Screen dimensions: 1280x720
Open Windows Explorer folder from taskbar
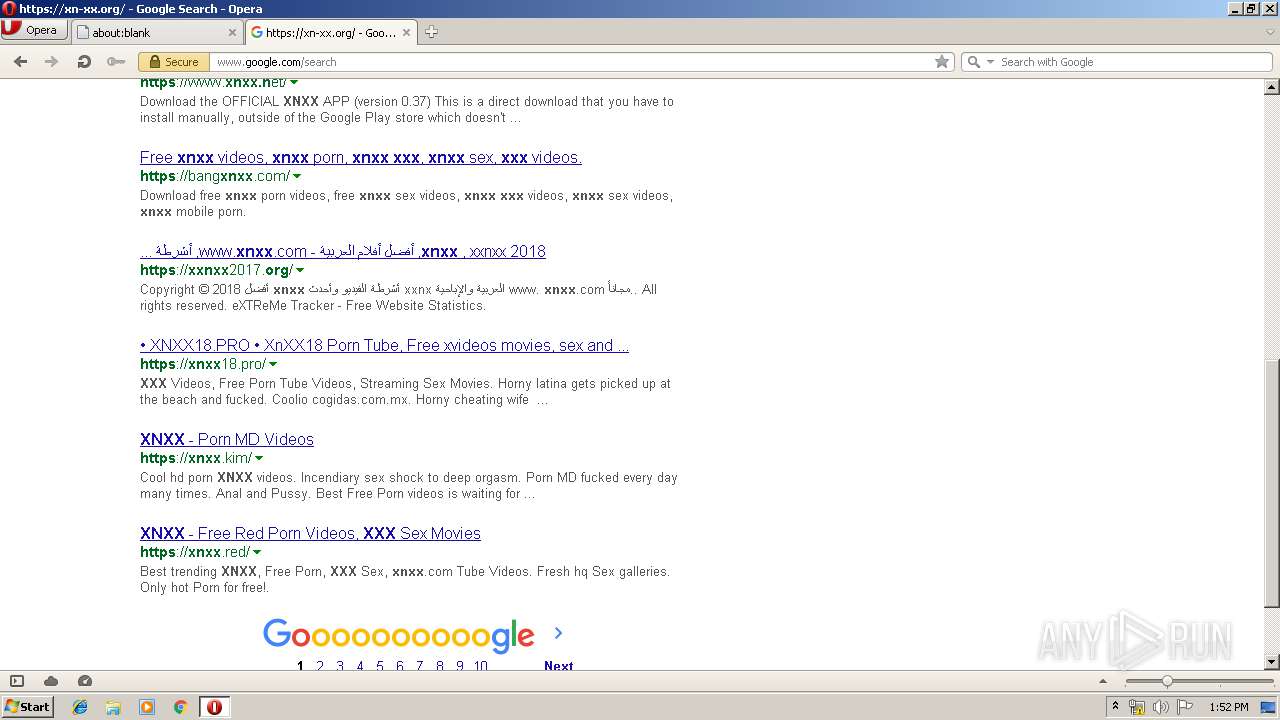tap(113, 707)
